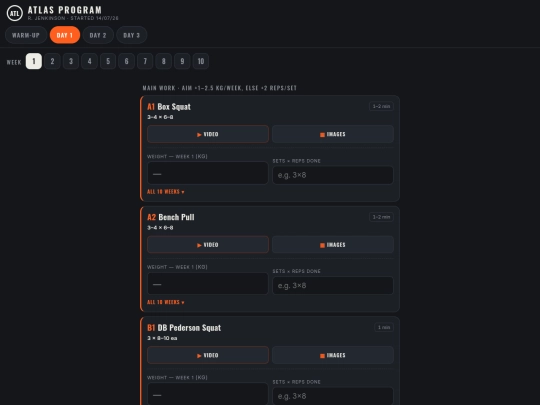Expand All 10 Weeks under Bench Pull

click(166, 302)
